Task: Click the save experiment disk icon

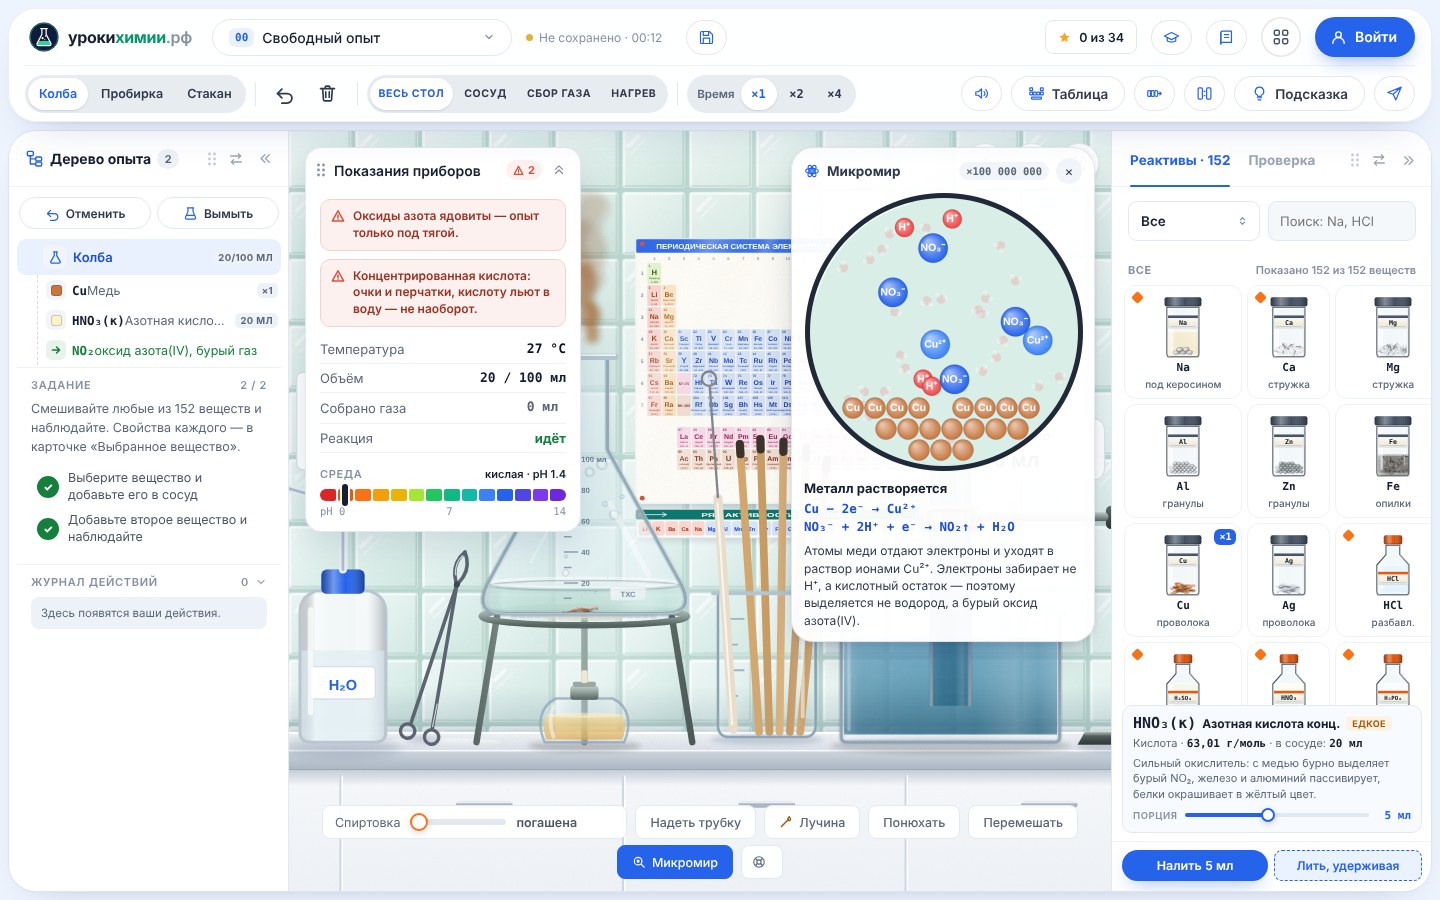Action: point(706,38)
